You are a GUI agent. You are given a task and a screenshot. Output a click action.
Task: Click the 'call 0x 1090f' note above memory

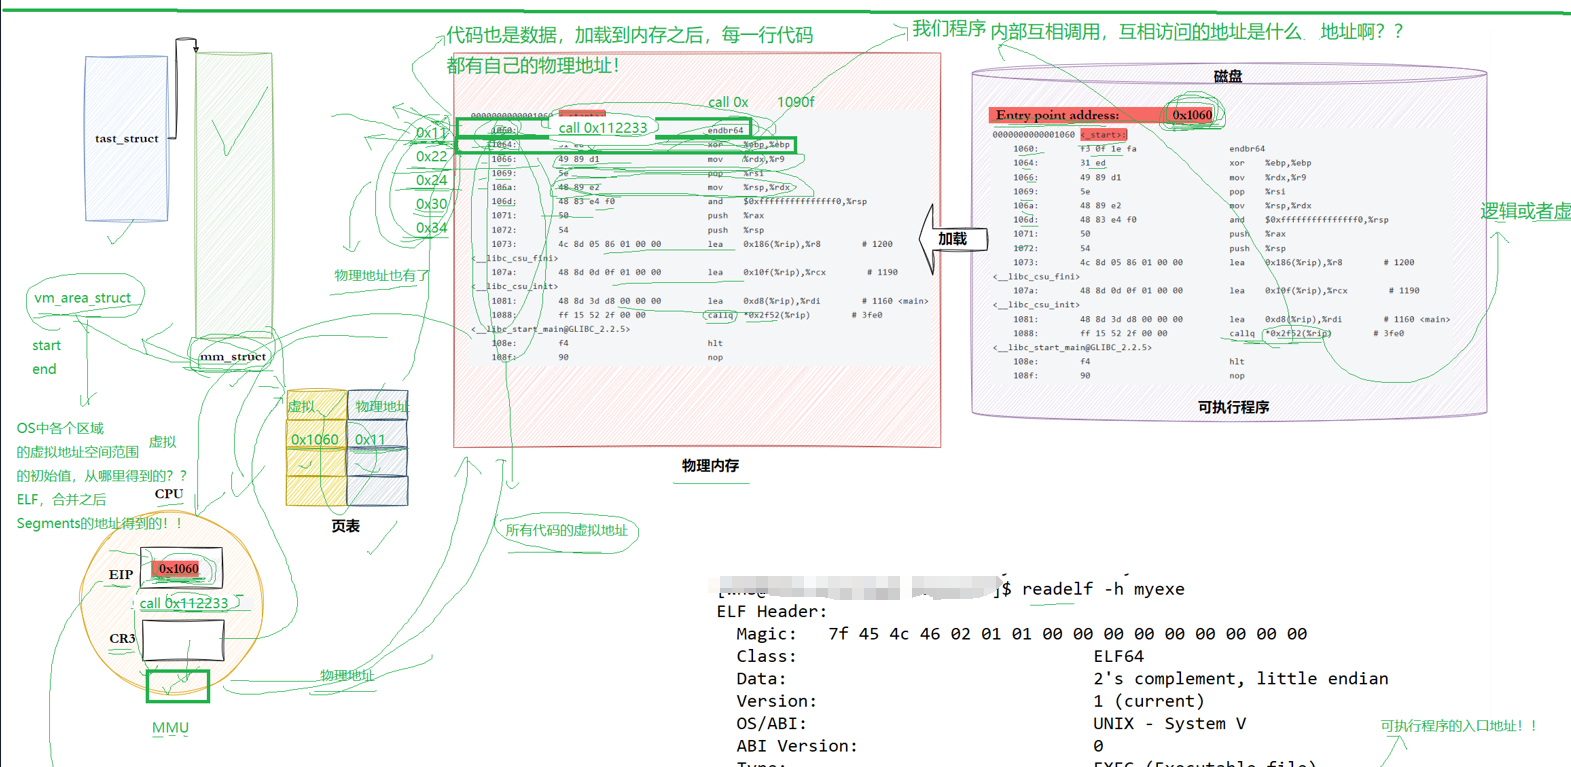[x=761, y=102]
